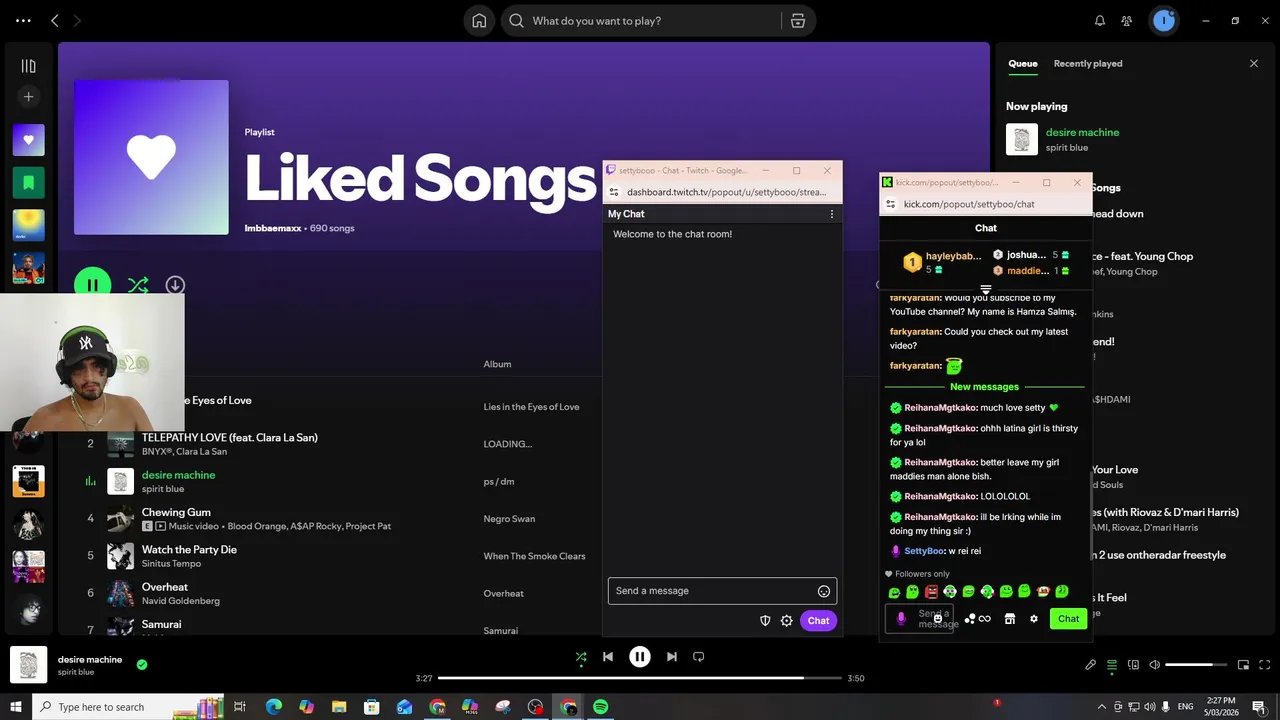This screenshot has width=1280, height=720.
Task: Send message with Twitch Chat button
Action: pos(819,621)
